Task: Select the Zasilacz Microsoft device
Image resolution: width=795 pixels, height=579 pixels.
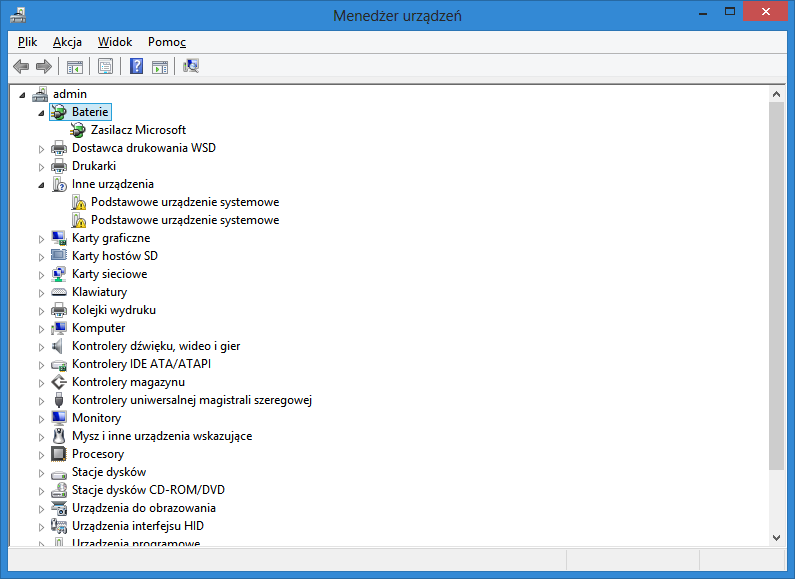Action: coord(138,130)
